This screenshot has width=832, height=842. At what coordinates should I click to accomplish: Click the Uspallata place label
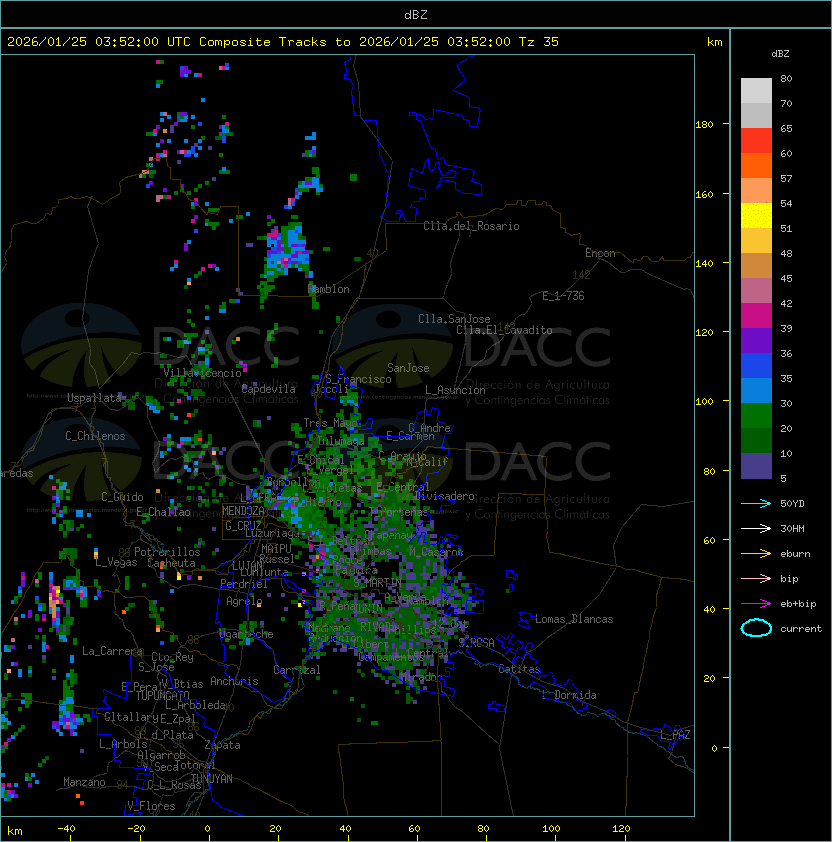coord(94,398)
